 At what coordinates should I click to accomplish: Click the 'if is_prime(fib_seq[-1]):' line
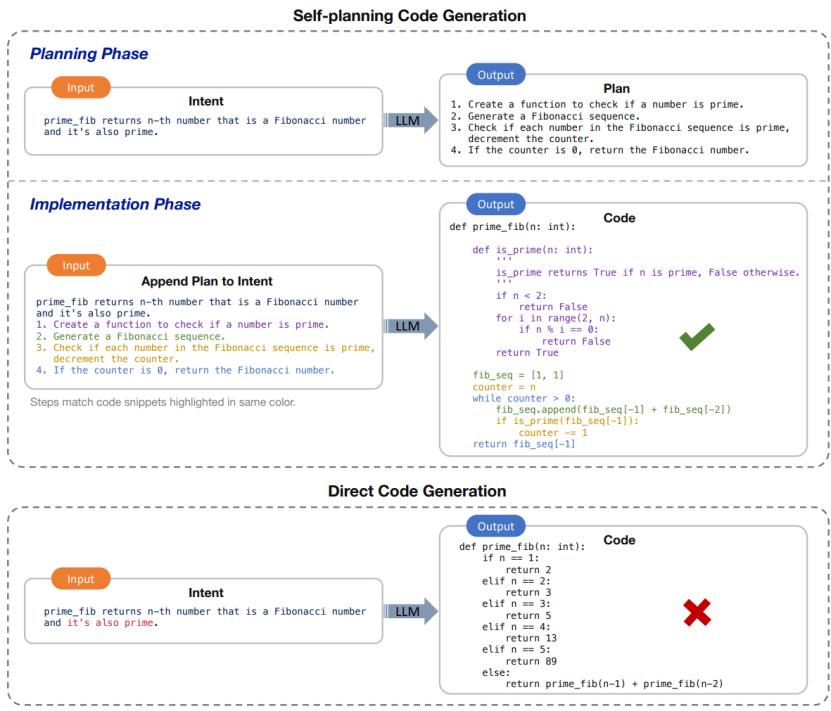(x=567, y=421)
